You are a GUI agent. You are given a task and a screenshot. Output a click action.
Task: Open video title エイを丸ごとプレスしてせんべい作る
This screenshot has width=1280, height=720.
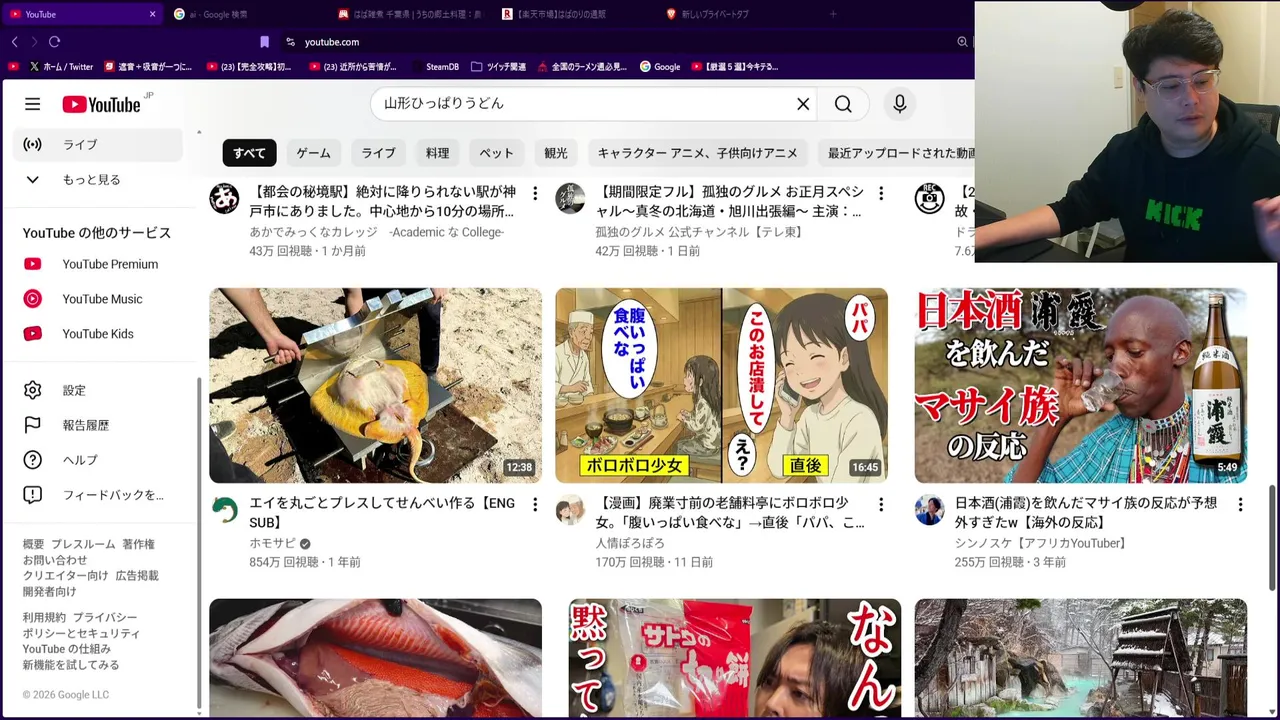click(382, 512)
